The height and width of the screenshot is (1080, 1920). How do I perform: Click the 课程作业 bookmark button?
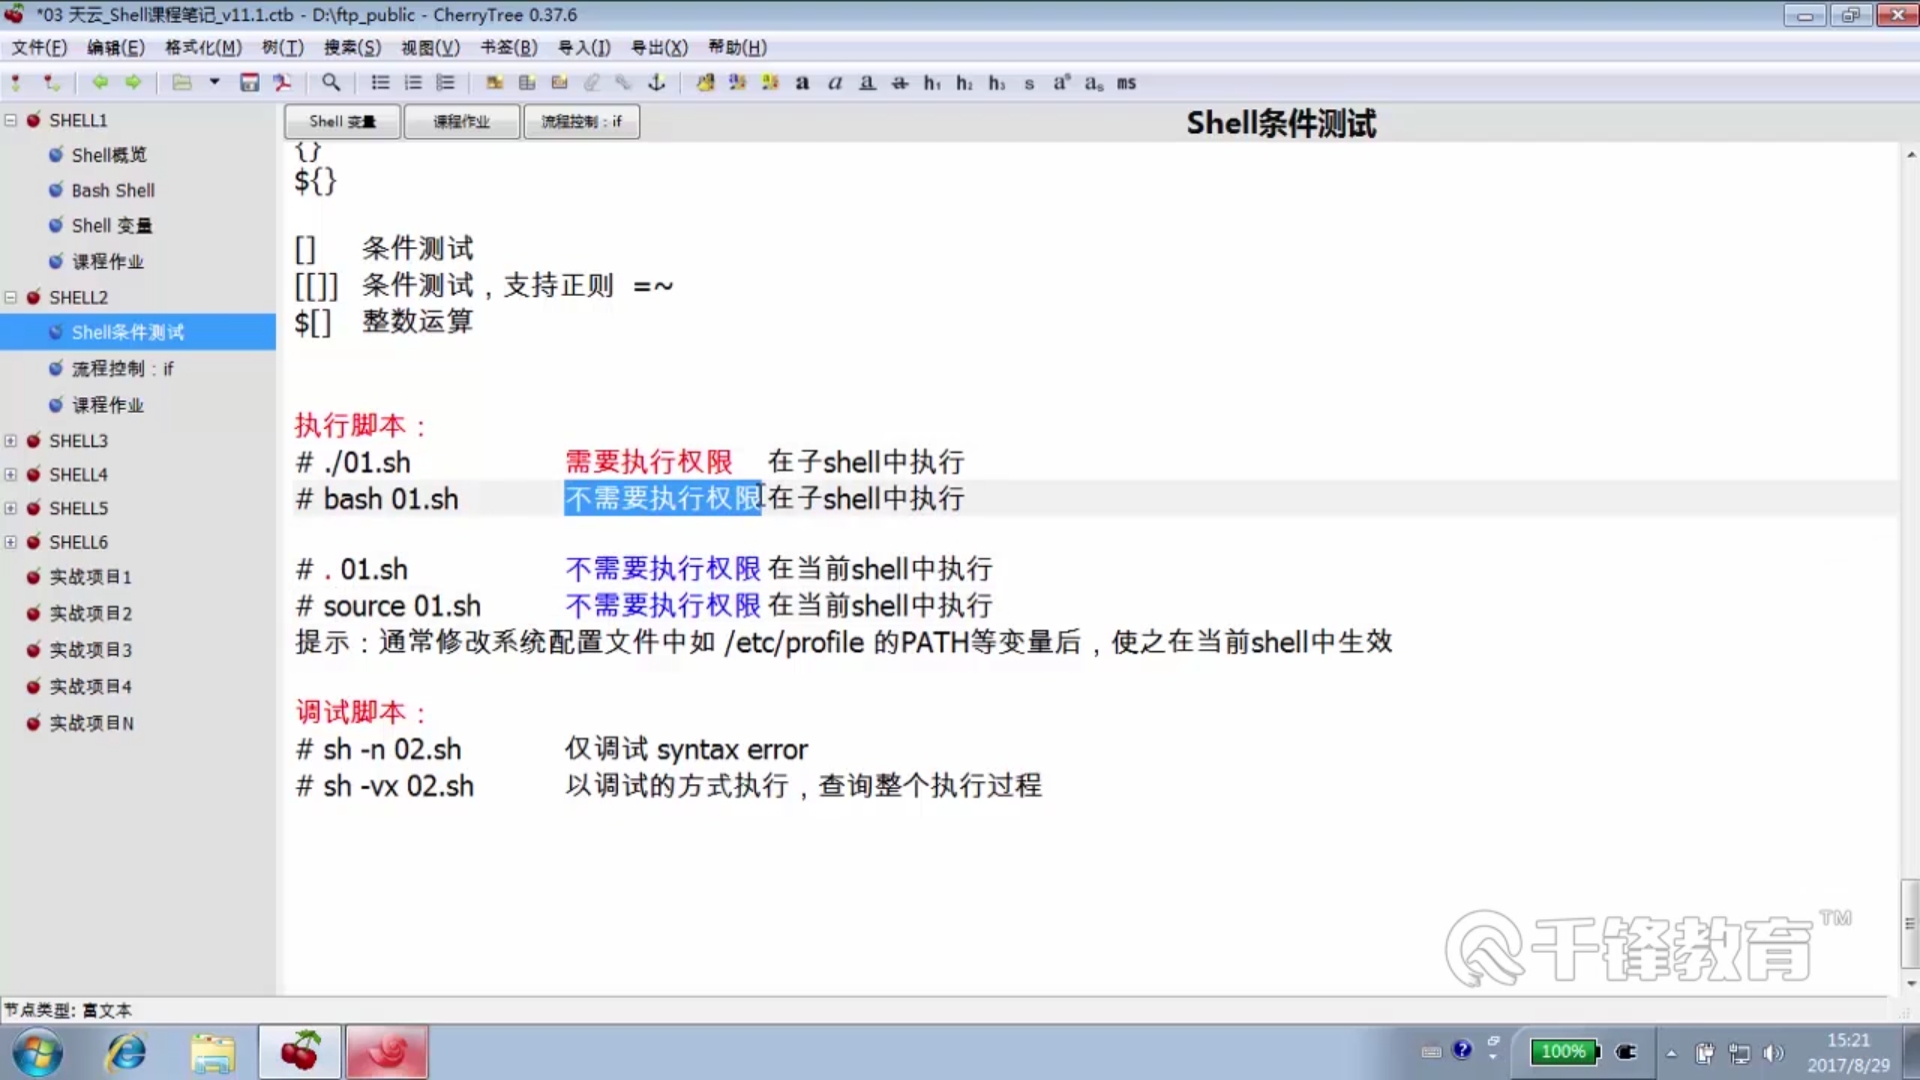point(461,121)
